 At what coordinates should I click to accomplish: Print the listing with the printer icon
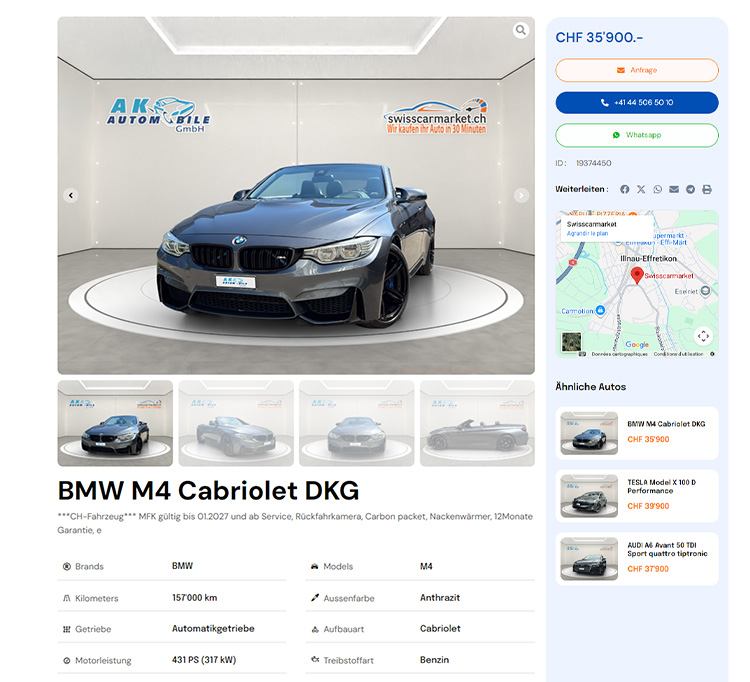point(707,189)
